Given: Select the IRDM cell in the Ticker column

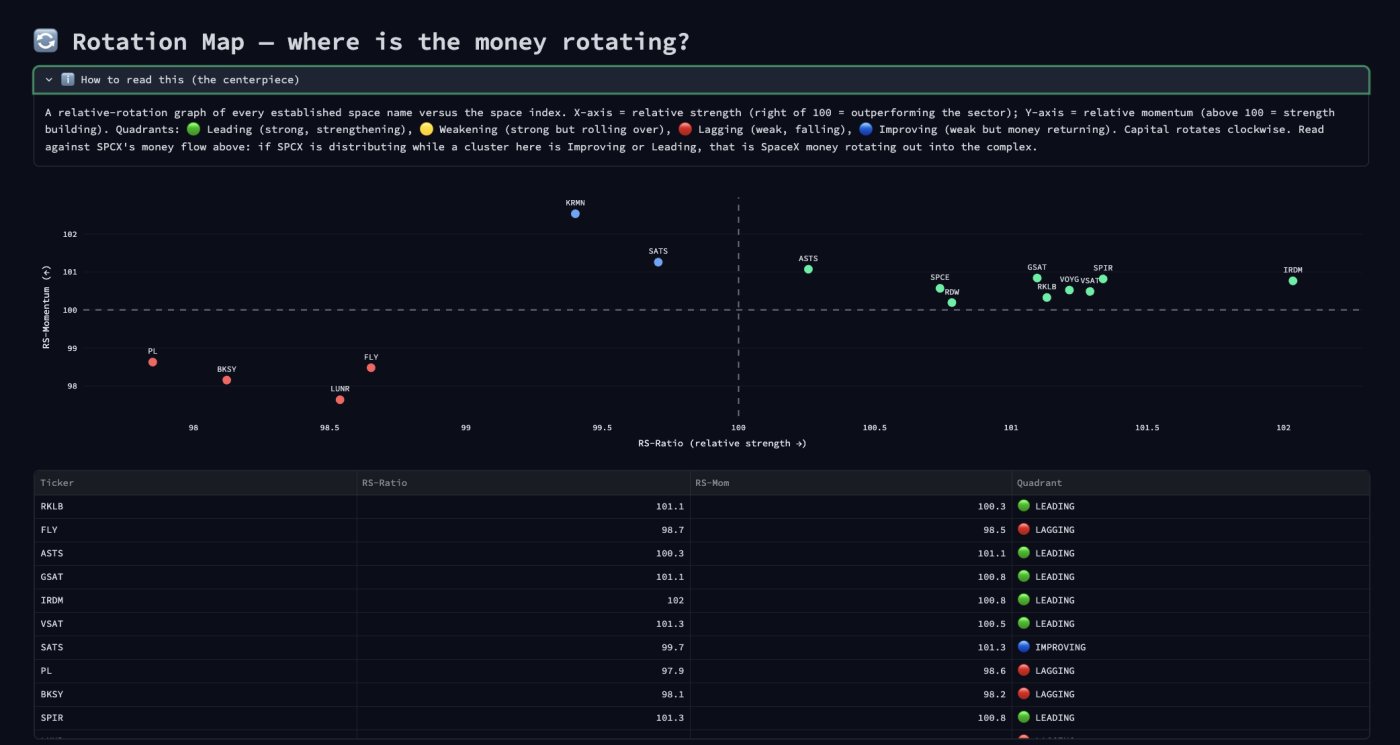Looking at the screenshot, I should [x=196, y=600].
